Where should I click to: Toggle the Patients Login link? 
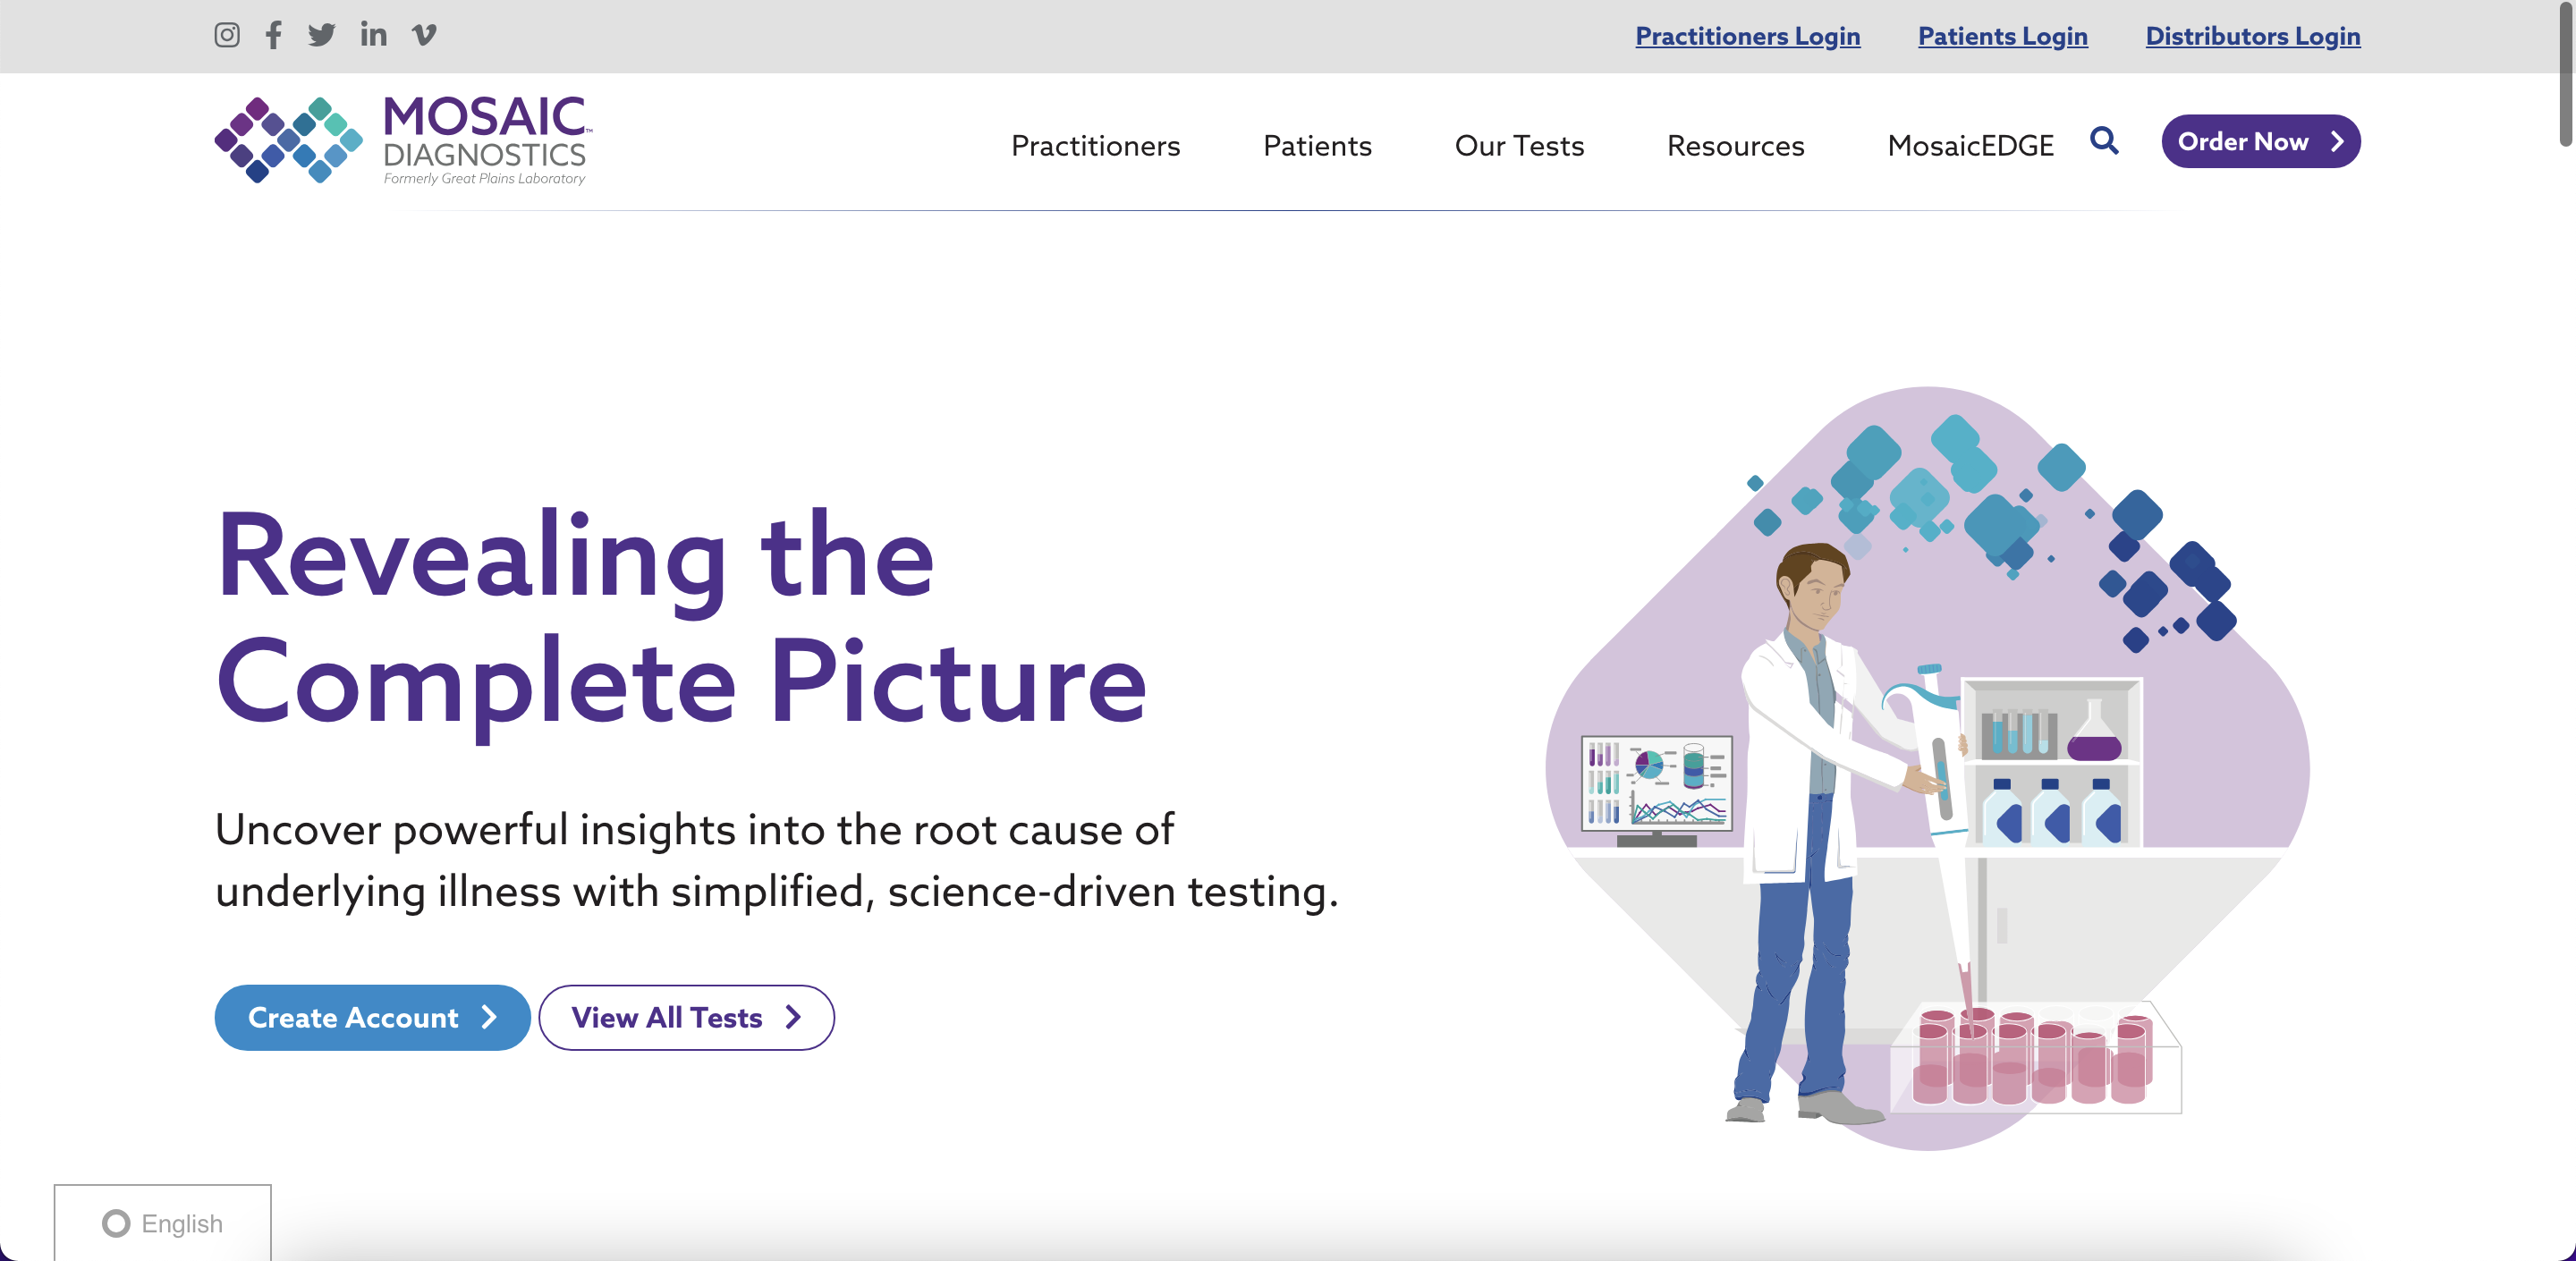(2001, 36)
